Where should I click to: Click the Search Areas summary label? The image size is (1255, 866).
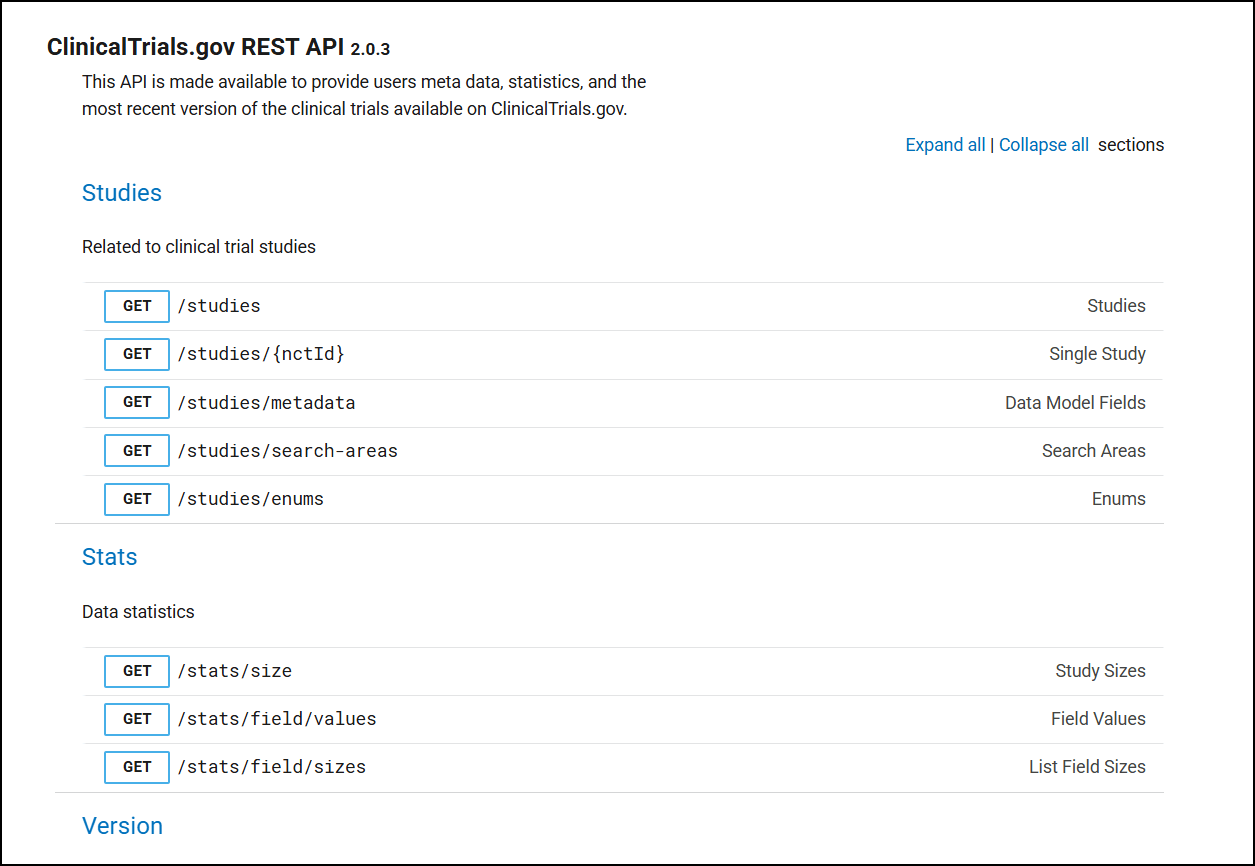1094,451
